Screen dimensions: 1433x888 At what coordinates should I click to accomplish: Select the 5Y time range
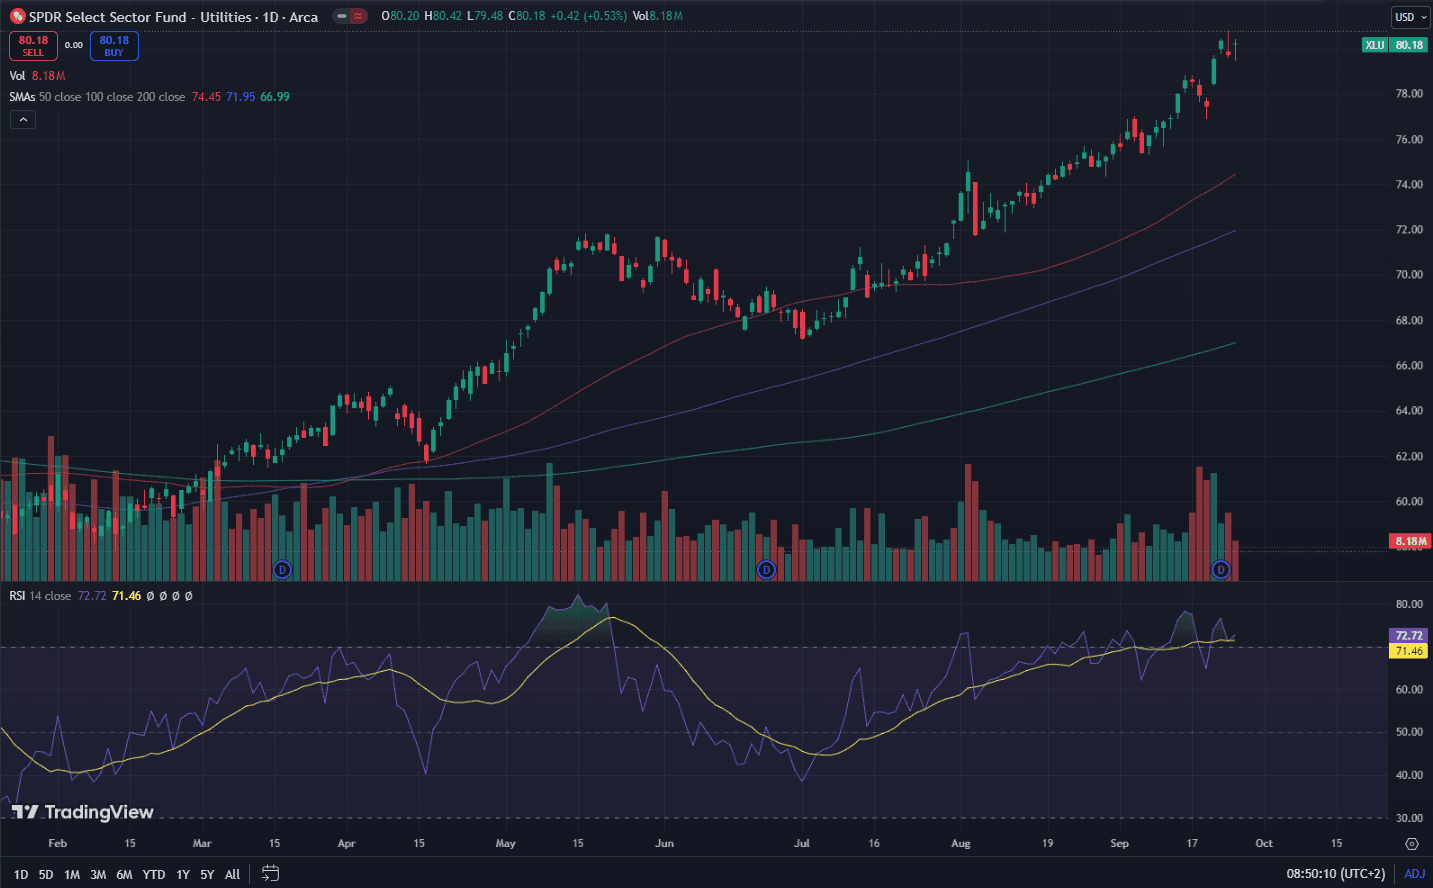[x=207, y=874]
